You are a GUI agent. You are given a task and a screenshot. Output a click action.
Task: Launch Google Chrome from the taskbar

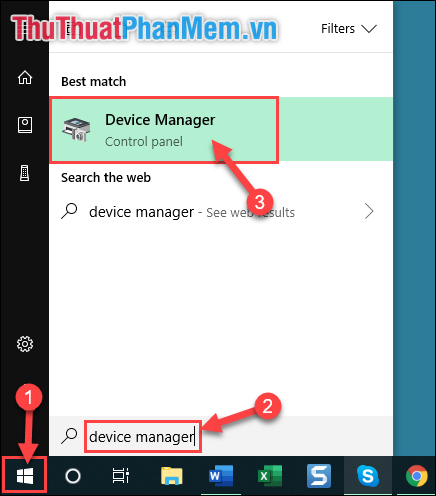click(417, 476)
